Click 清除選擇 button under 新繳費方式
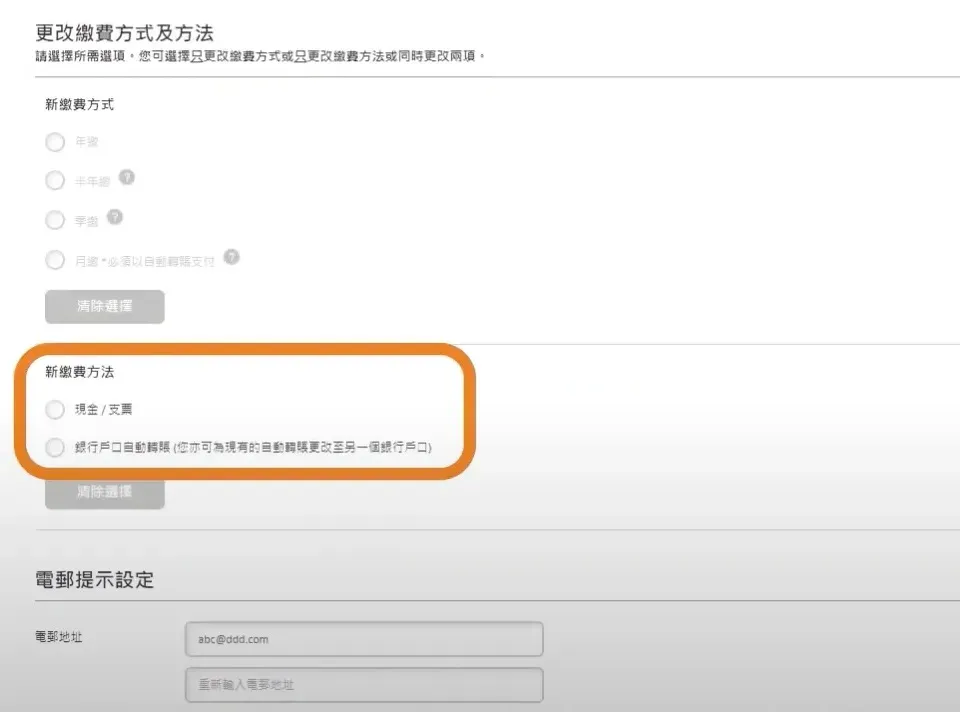Viewport: 960px width, 712px height. (x=105, y=306)
